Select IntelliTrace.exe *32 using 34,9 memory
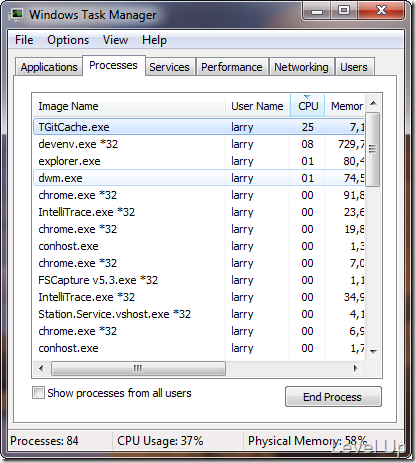 pos(199,297)
